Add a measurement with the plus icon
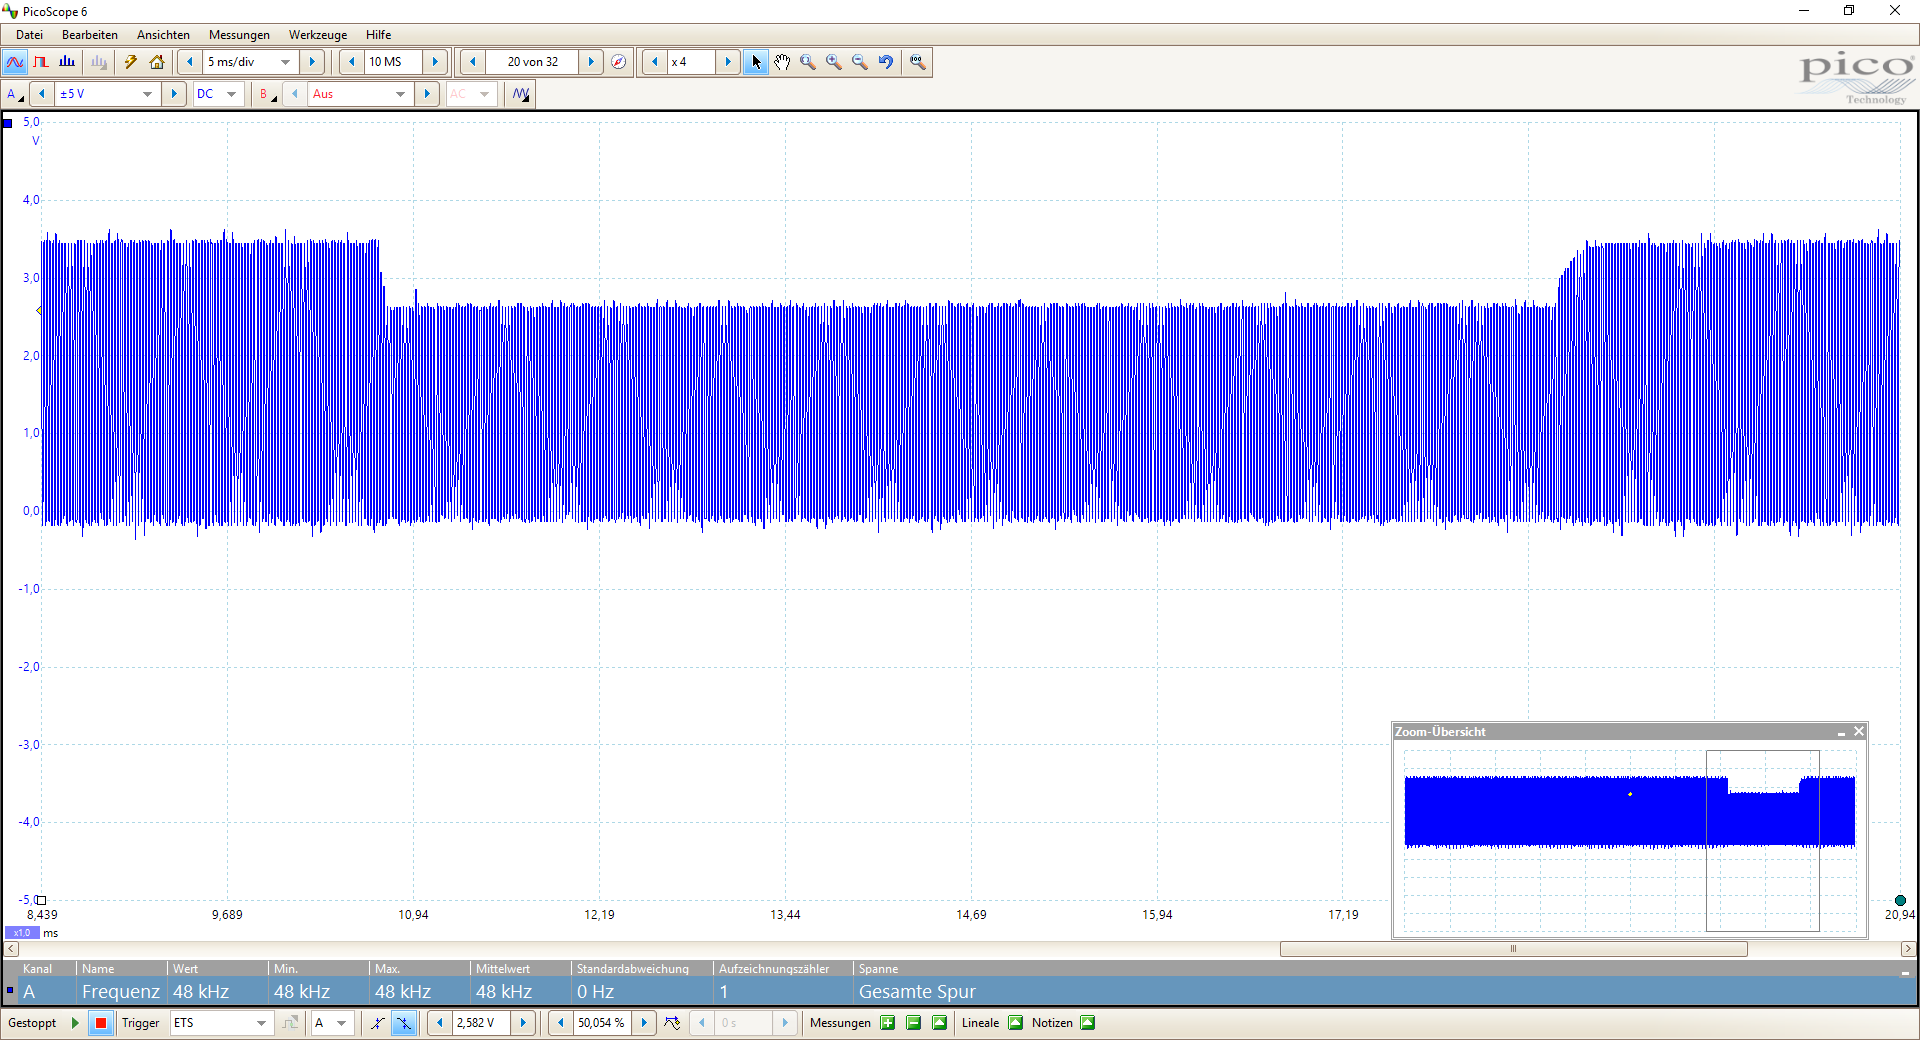Image resolution: width=1920 pixels, height=1040 pixels. (887, 1023)
